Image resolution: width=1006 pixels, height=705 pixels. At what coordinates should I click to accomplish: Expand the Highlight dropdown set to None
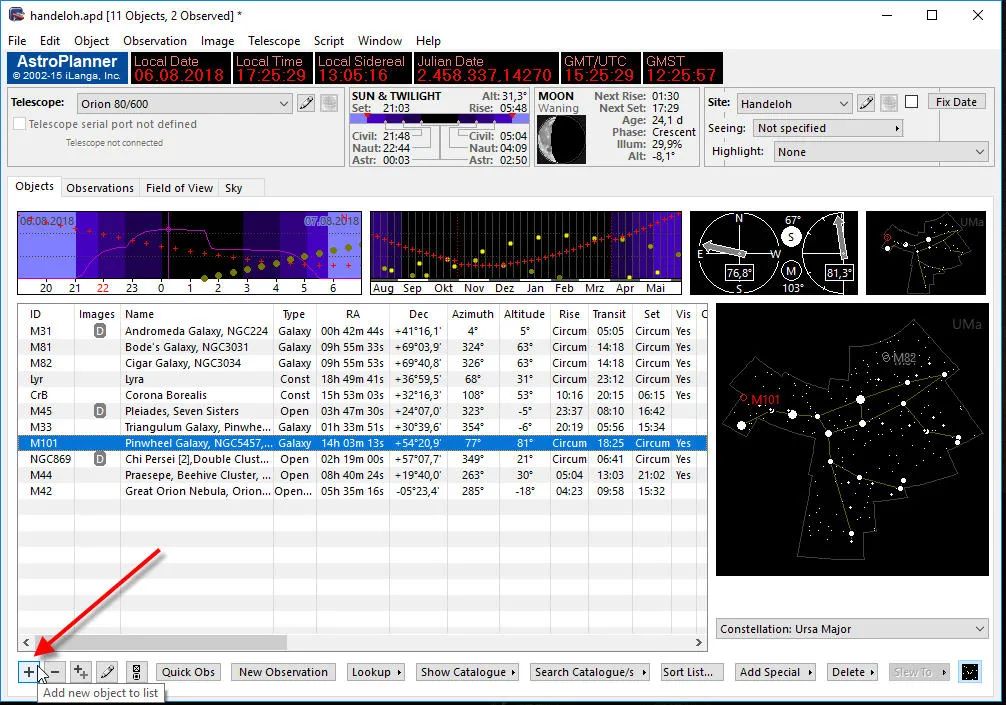pyautogui.click(x=880, y=152)
